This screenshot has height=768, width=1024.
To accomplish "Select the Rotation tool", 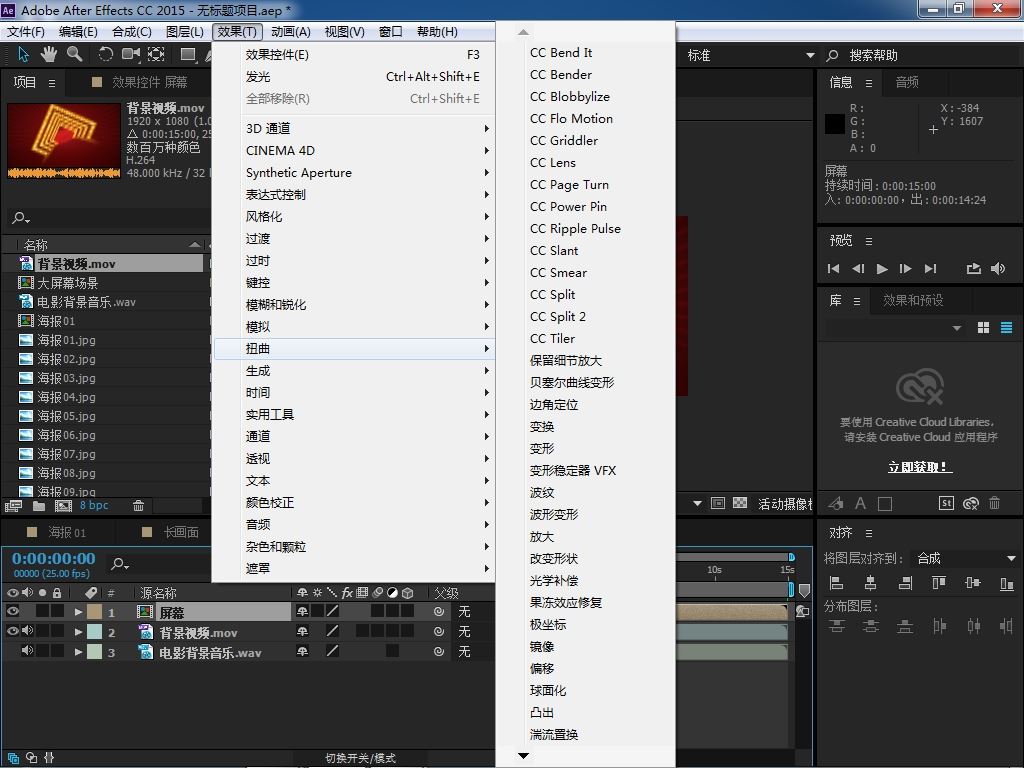I will pyautogui.click(x=105, y=54).
